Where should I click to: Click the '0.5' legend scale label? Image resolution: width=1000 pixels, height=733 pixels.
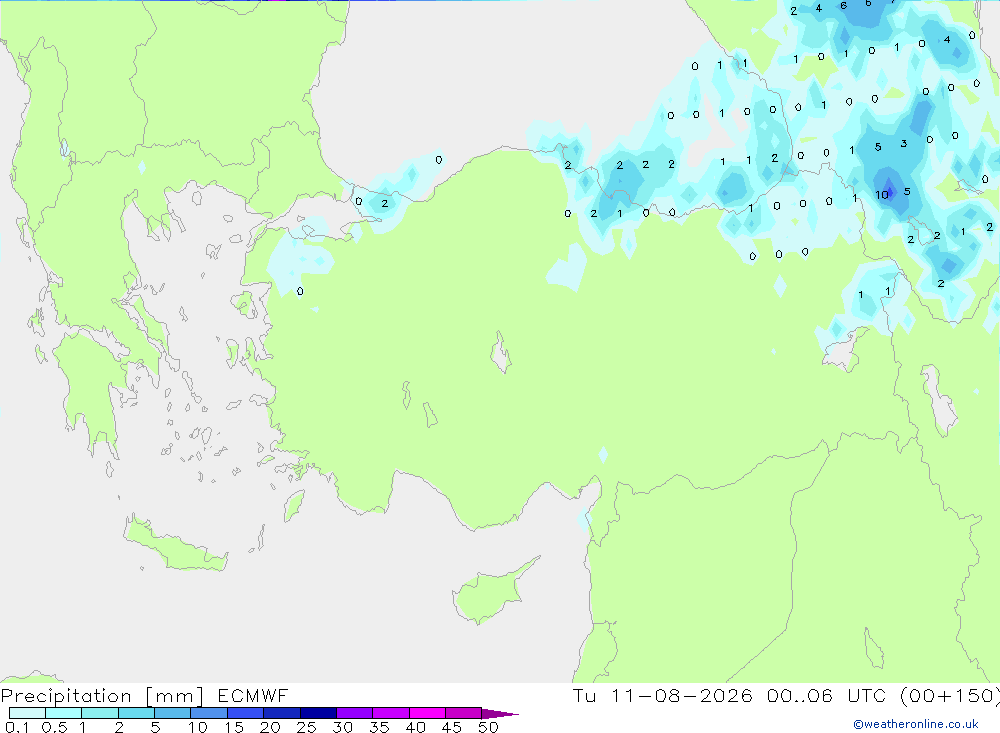click(54, 727)
